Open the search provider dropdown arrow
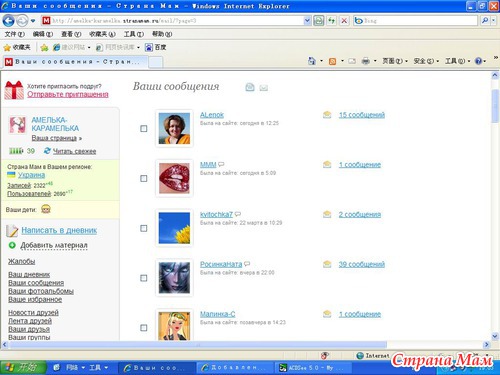 coord(494,21)
